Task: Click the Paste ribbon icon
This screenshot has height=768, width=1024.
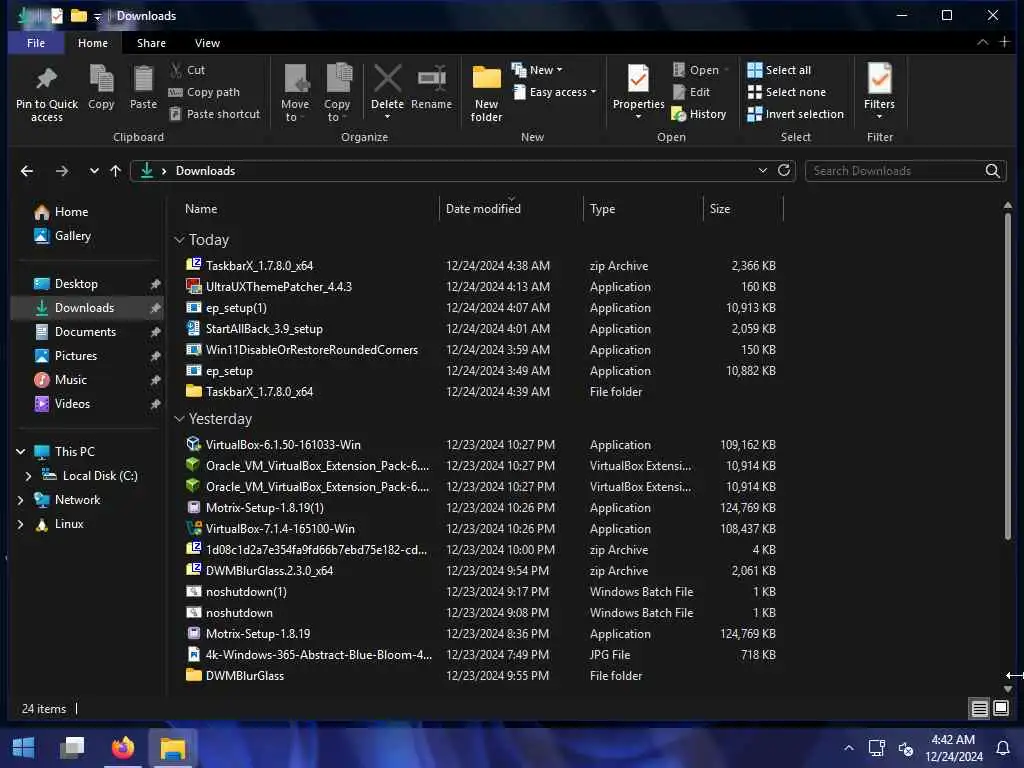Action: [143, 80]
